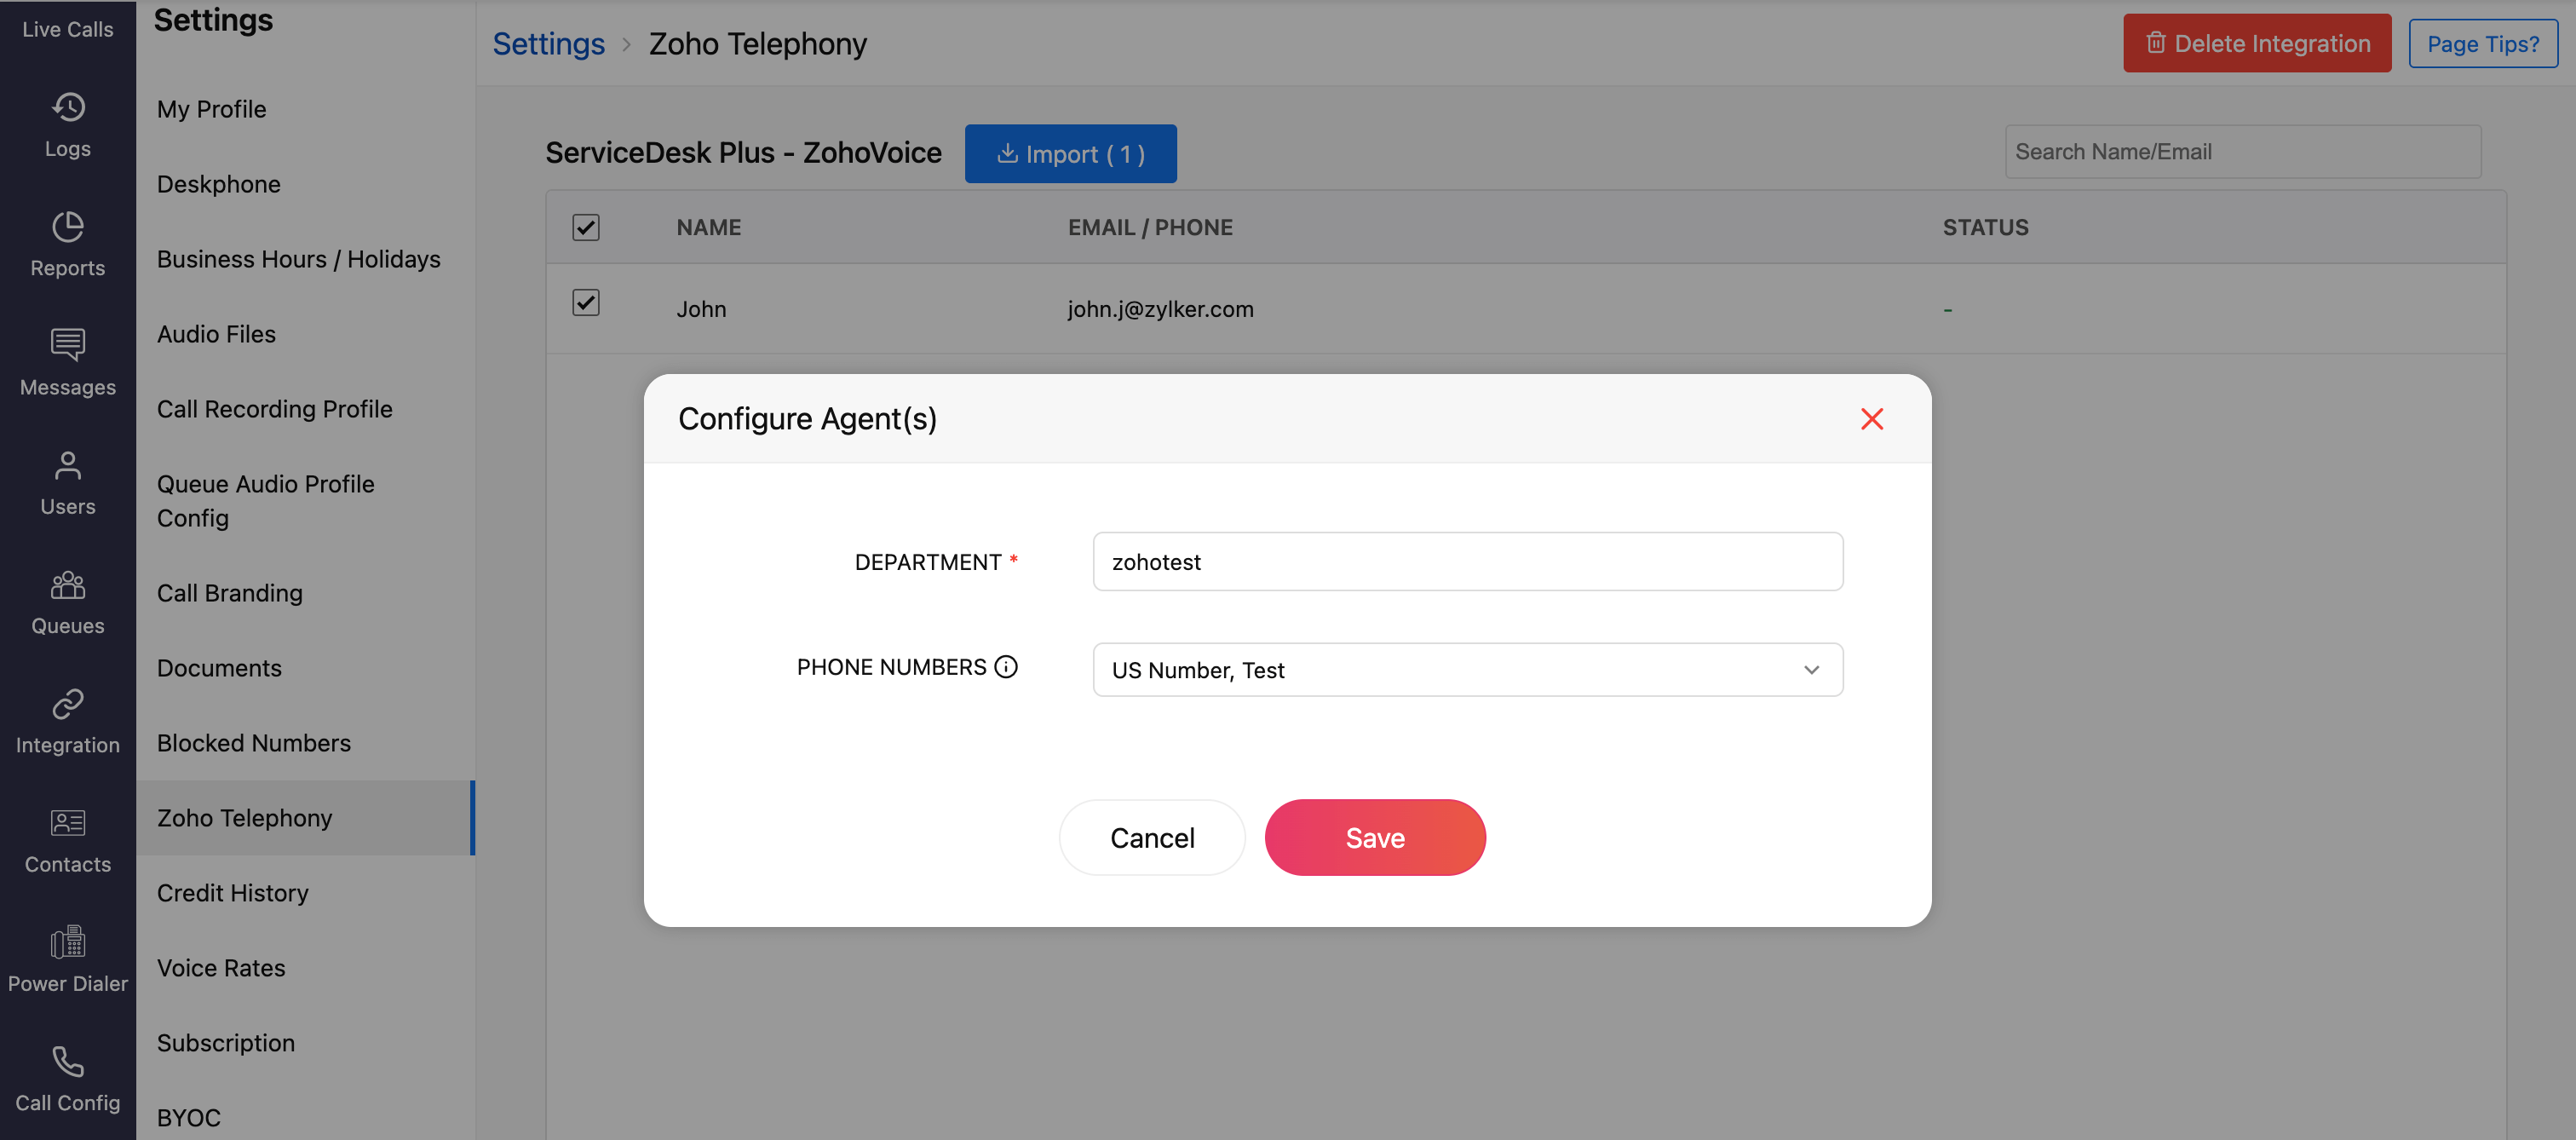The width and height of the screenshot is (2576, 1140).
Task: Toggle the select-all header checkbox
Action: (x=586, y=227)
